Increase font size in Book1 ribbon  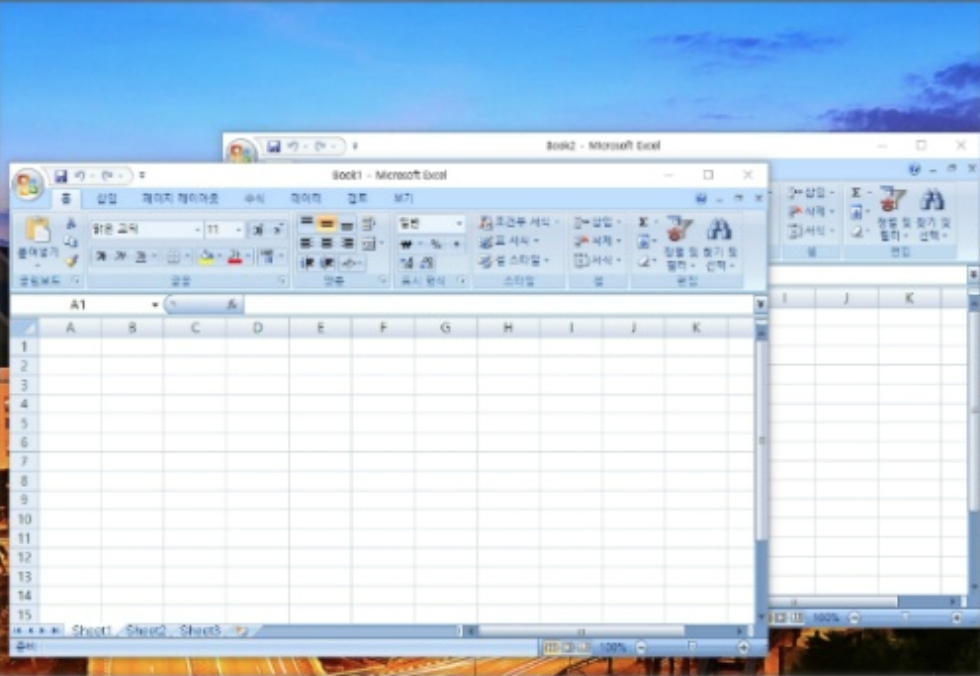[257, 230]
